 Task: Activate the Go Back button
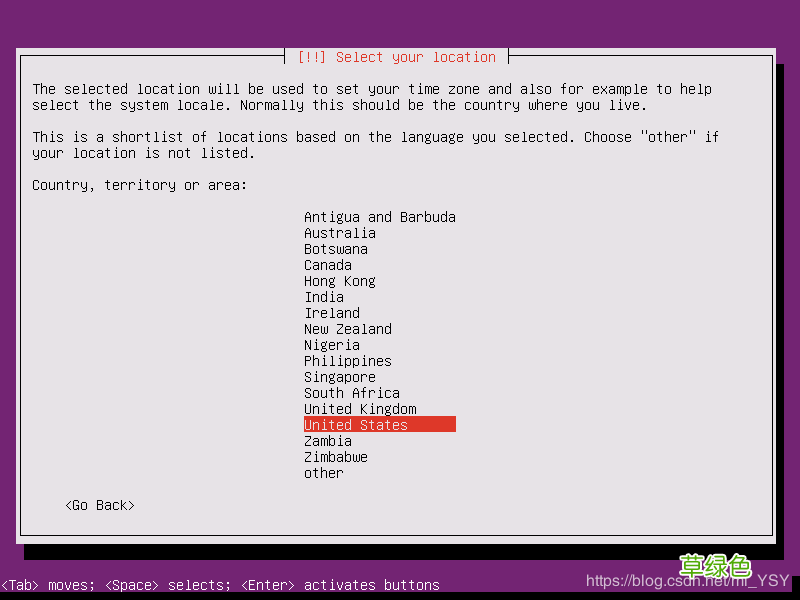pos(100,505)
